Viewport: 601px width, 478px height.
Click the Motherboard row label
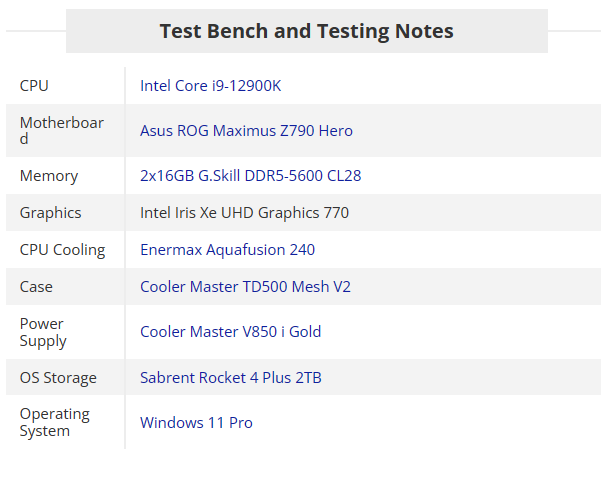[61, 131]
